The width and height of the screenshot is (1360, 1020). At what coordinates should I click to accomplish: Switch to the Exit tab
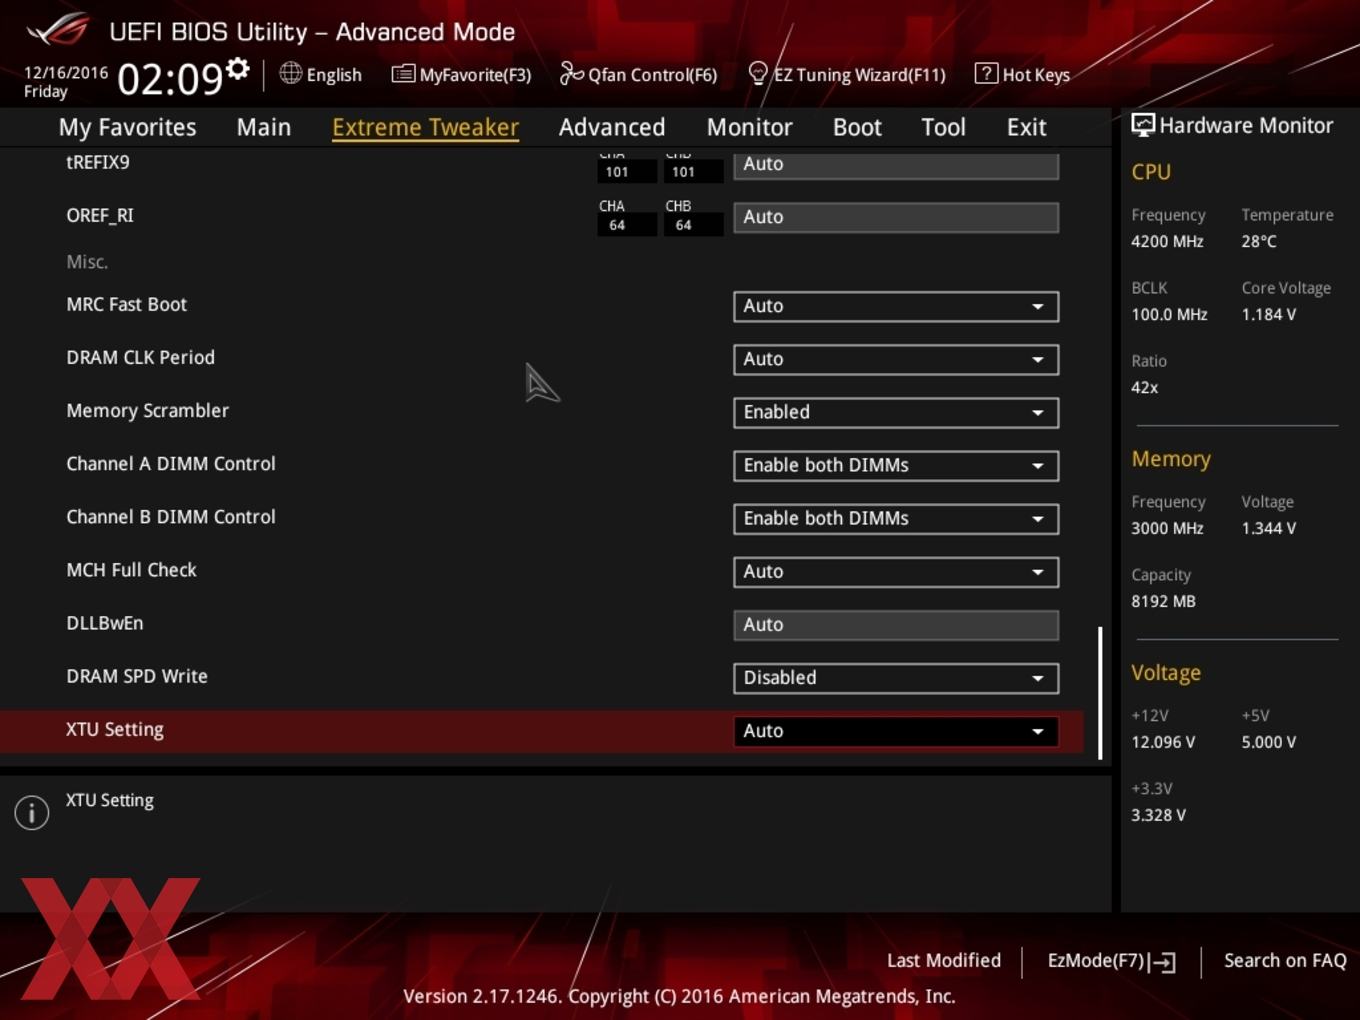1026,127
